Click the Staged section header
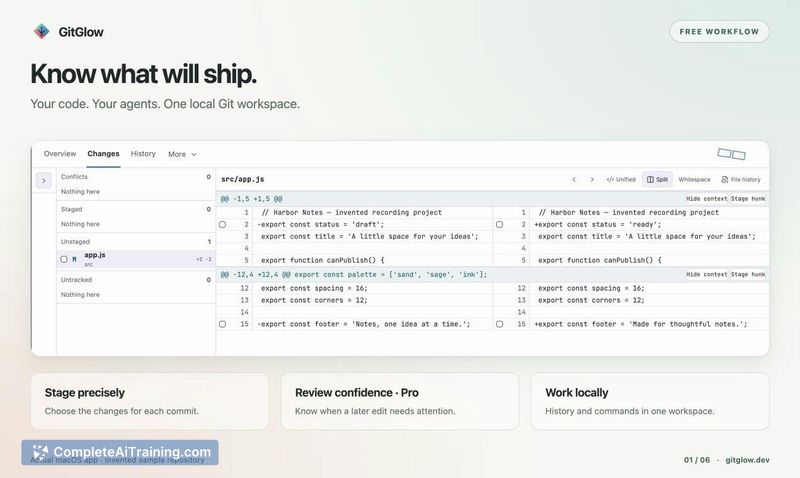 (136, 209)
